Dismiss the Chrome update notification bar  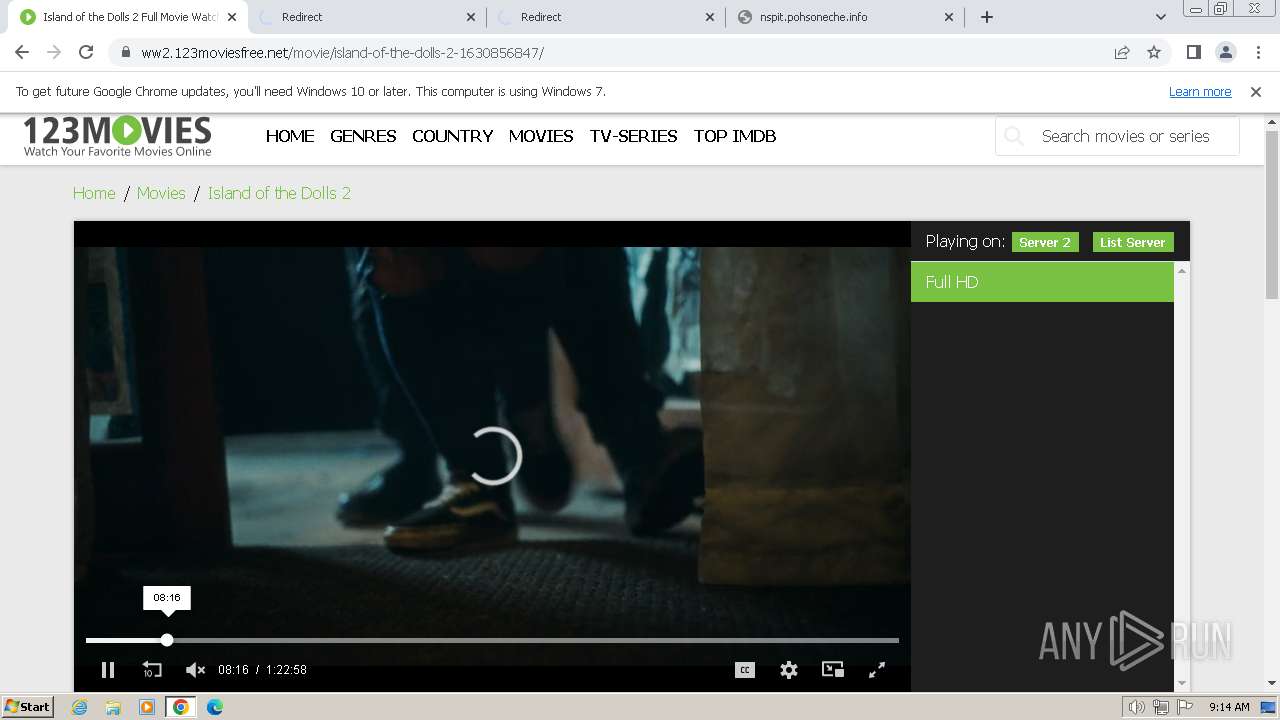point(1256,91)
